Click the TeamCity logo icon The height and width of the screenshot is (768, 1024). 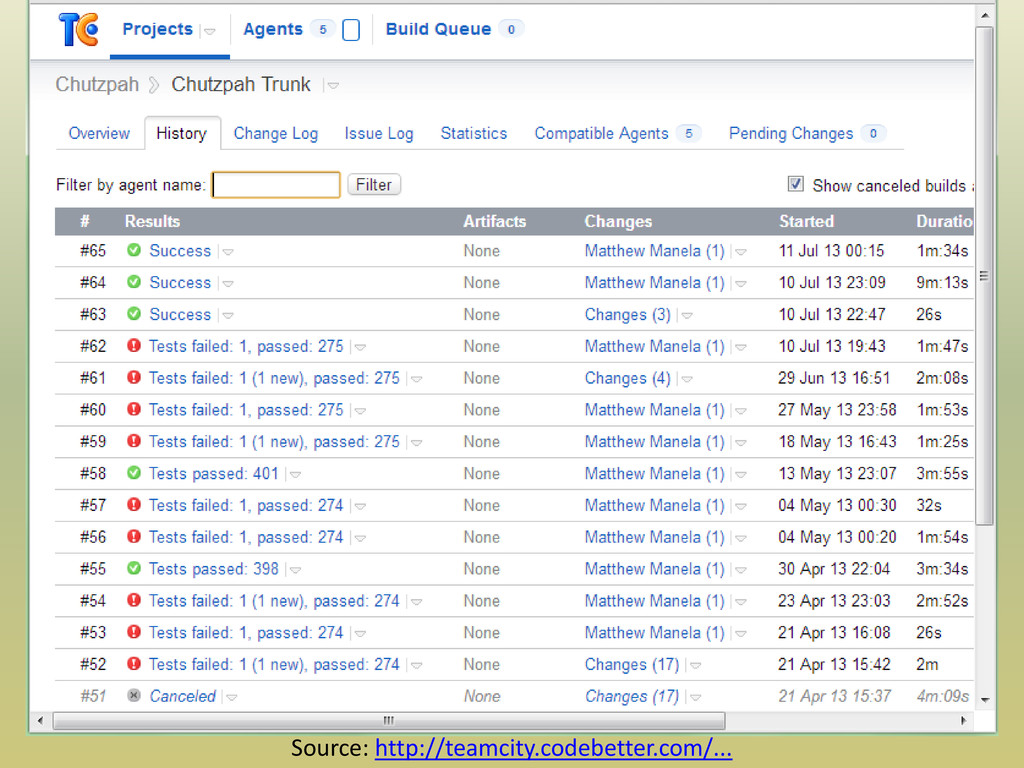78,29
